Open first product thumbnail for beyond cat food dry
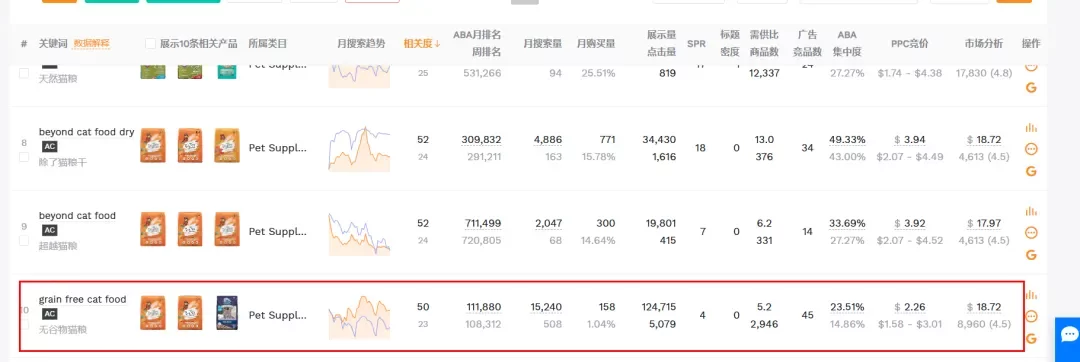Viewport: 1080px width, 362px height. pos(153,145)
